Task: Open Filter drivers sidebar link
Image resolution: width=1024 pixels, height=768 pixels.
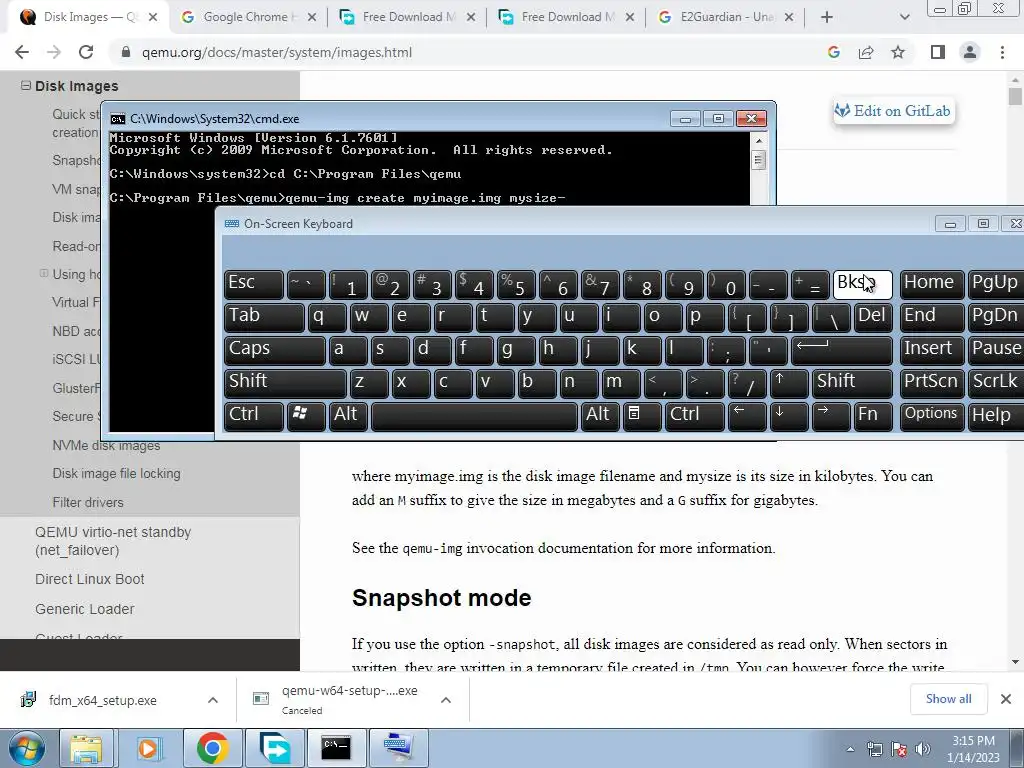Action: point(88,502)
